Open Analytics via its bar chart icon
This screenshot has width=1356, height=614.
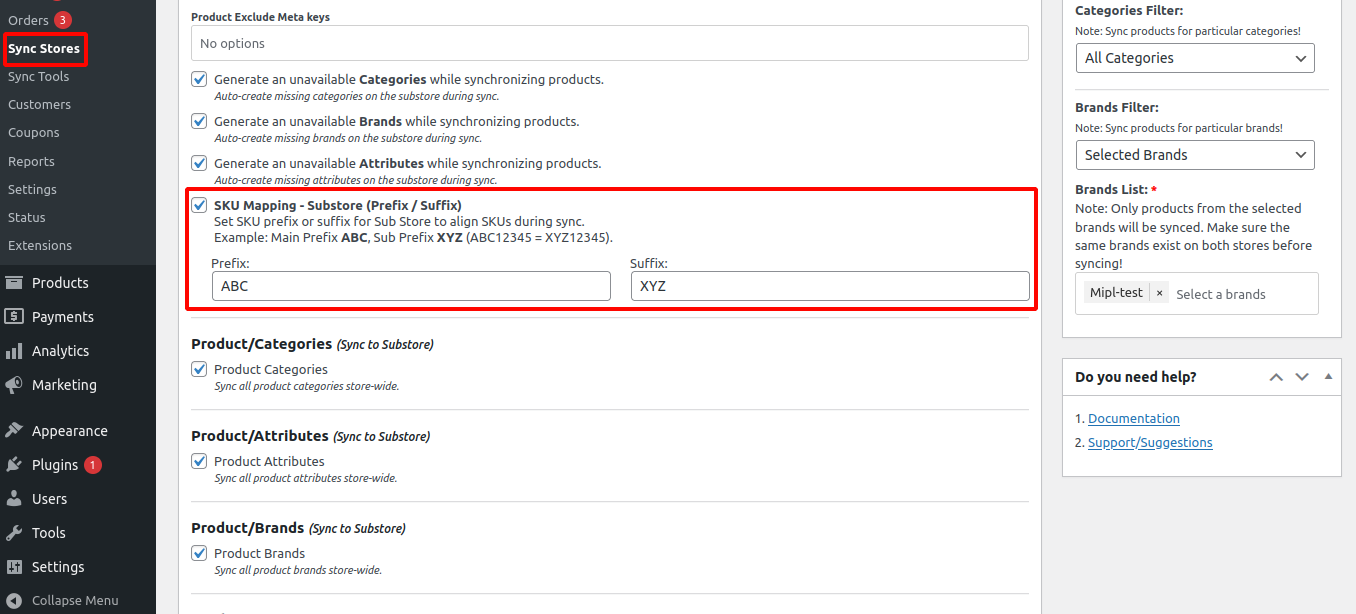14,351
